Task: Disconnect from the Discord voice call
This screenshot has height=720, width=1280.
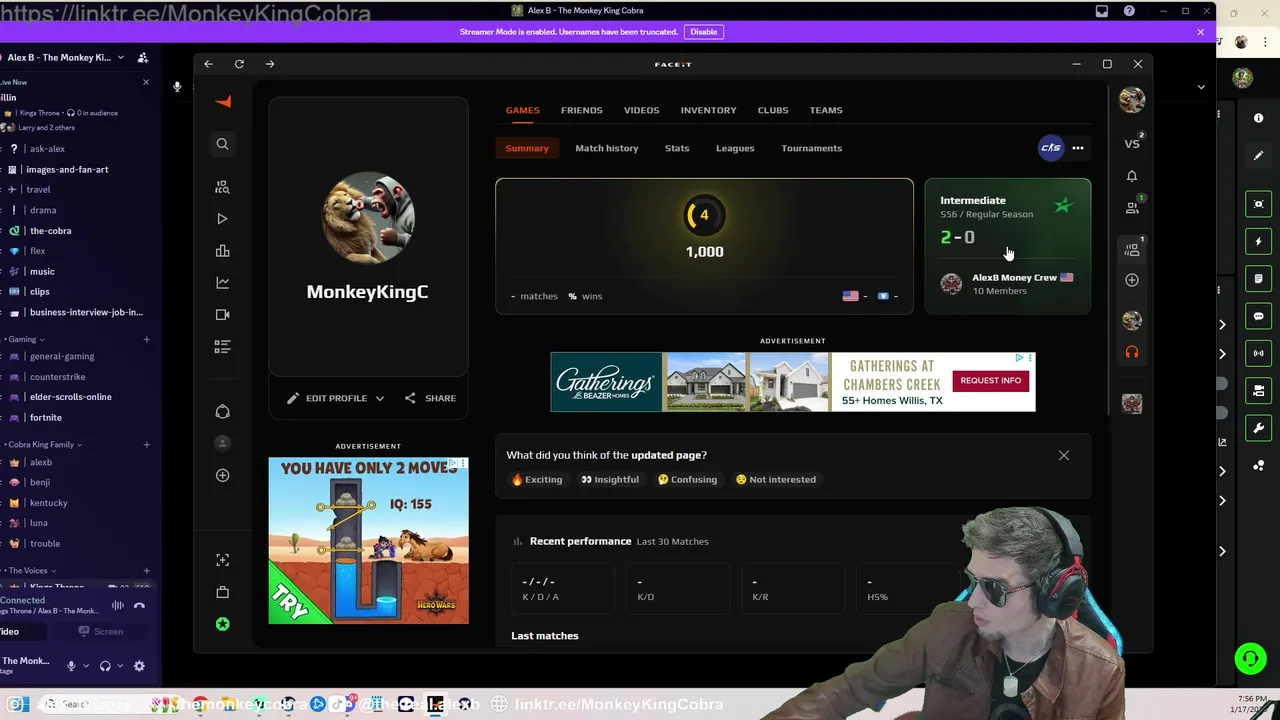Action: pos(139,605)
